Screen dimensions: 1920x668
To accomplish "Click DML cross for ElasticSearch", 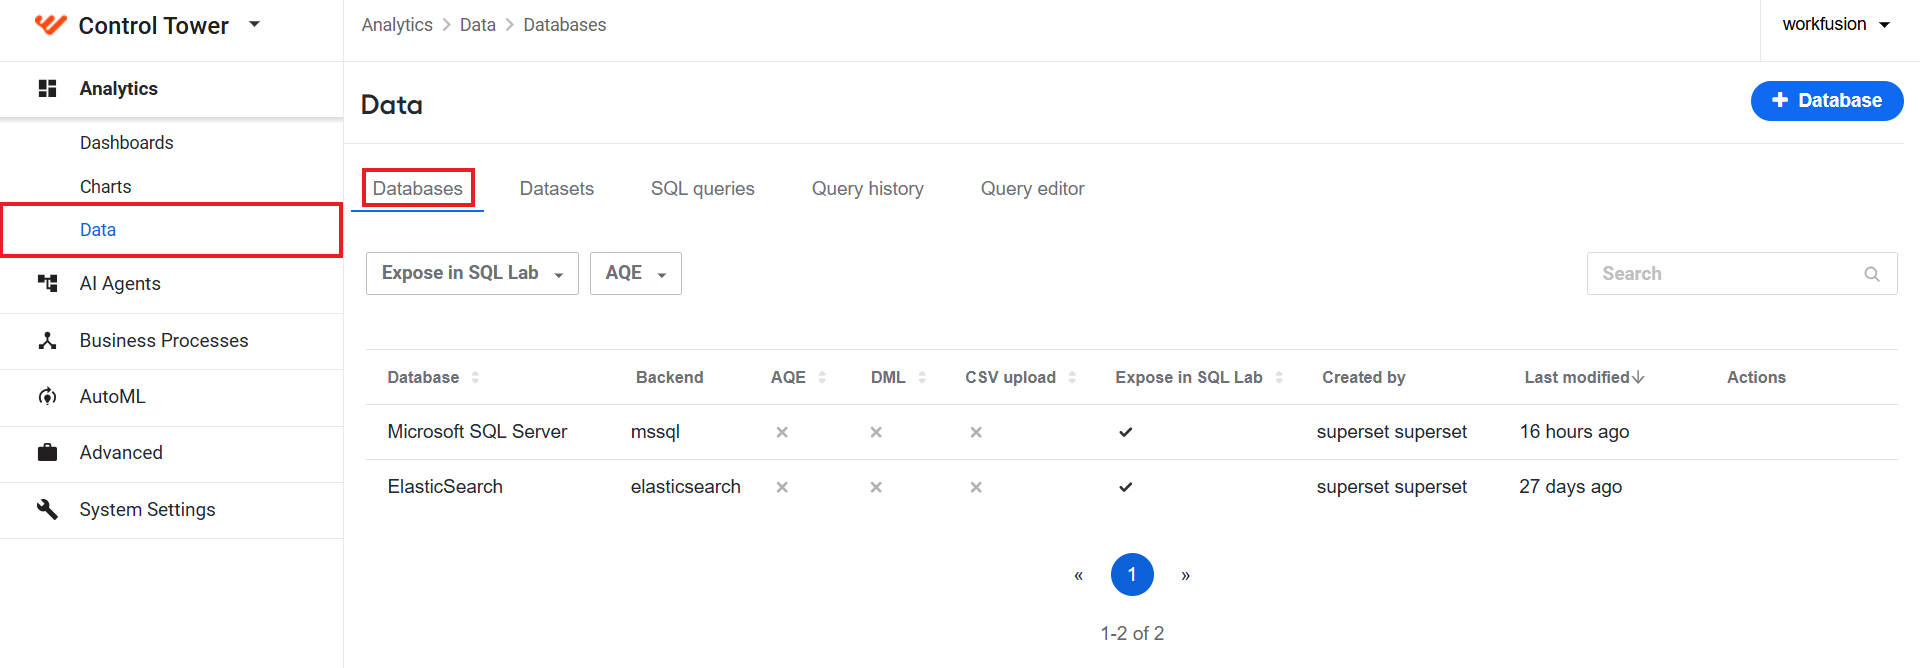I will [x=876, y=487].
